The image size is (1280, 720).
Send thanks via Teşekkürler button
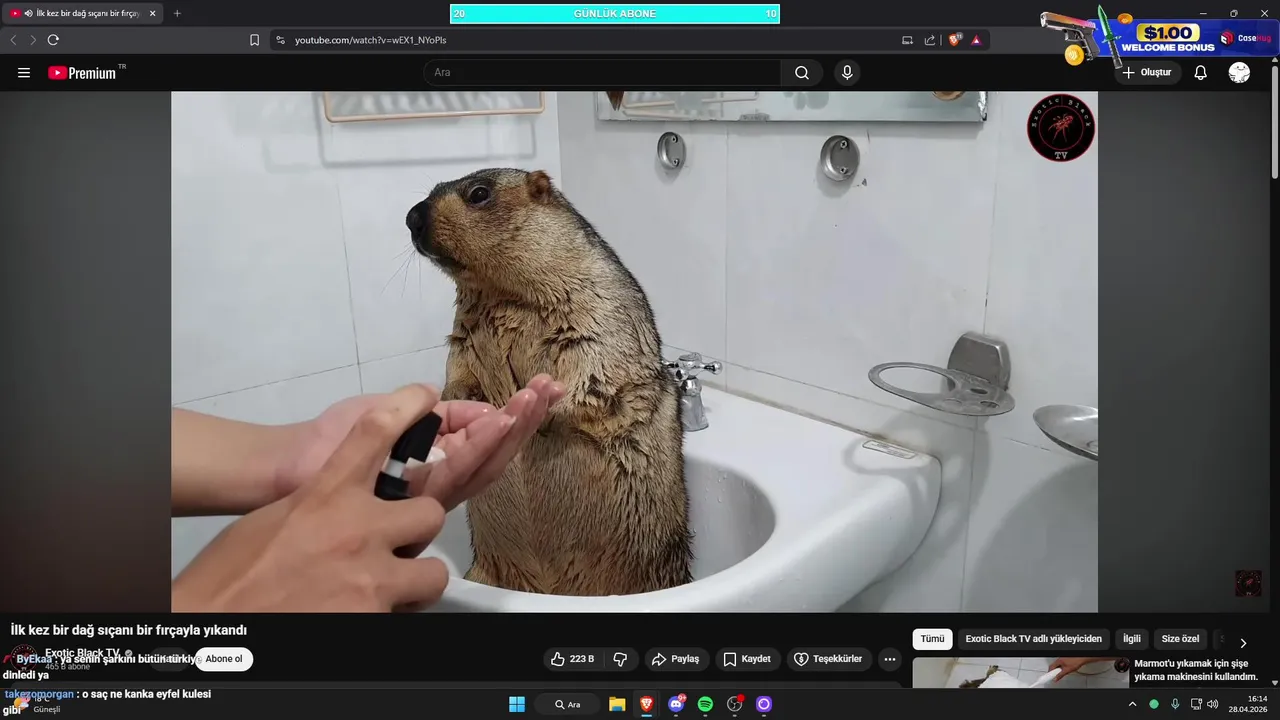(x=828, y=659)
